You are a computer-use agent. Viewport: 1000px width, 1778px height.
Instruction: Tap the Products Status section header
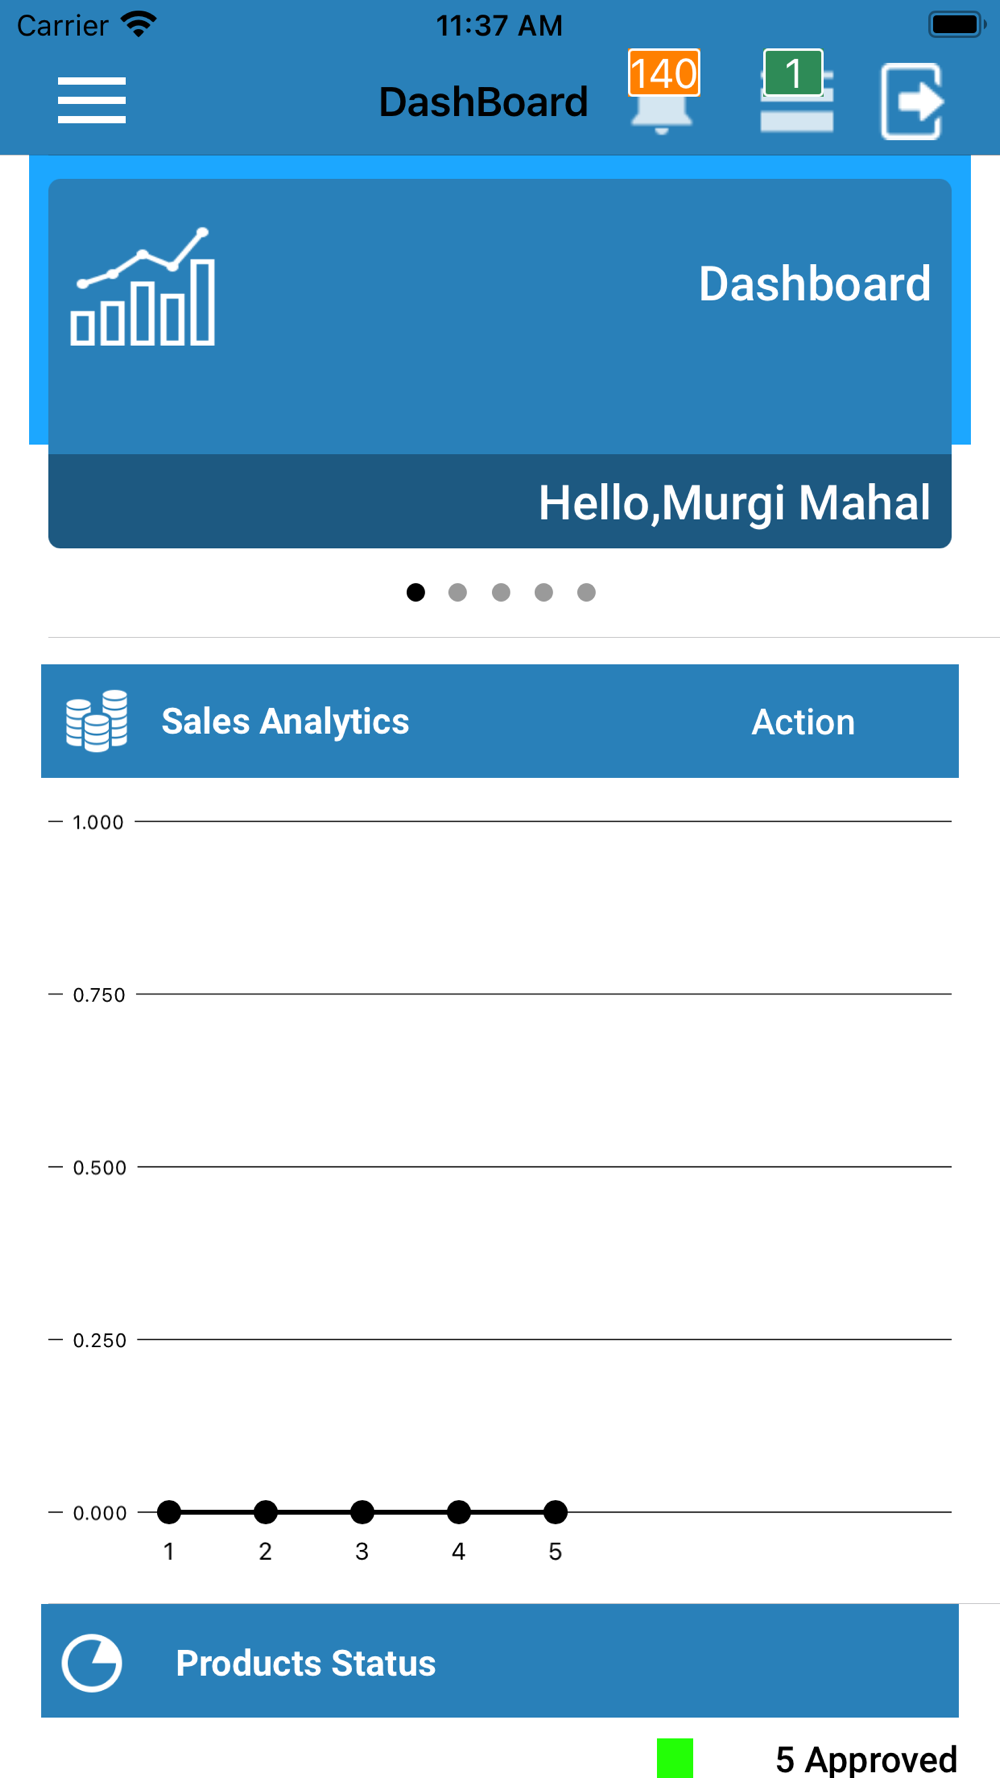point(500,1661)
